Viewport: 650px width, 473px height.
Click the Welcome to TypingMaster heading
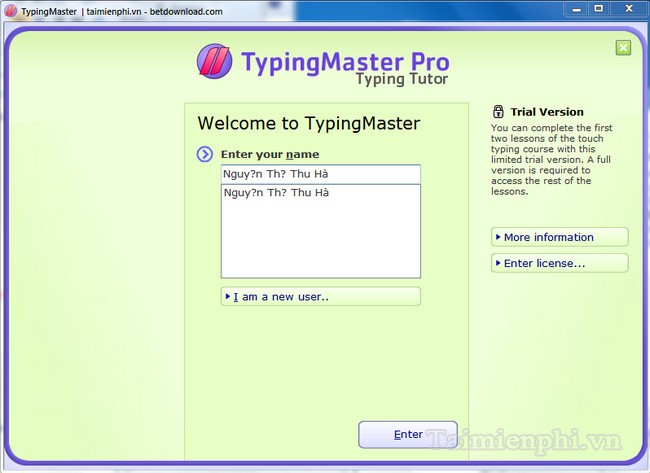tap(309, 124)
